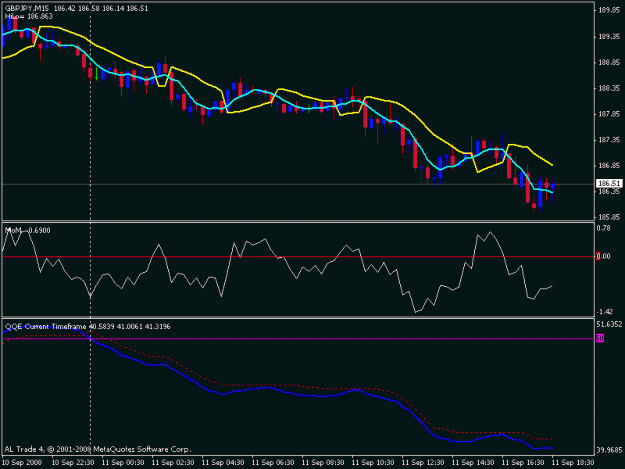Click the 11 Sep 10:30 time label
This screenshot has height=469, width=625.
tap(373, 463)
